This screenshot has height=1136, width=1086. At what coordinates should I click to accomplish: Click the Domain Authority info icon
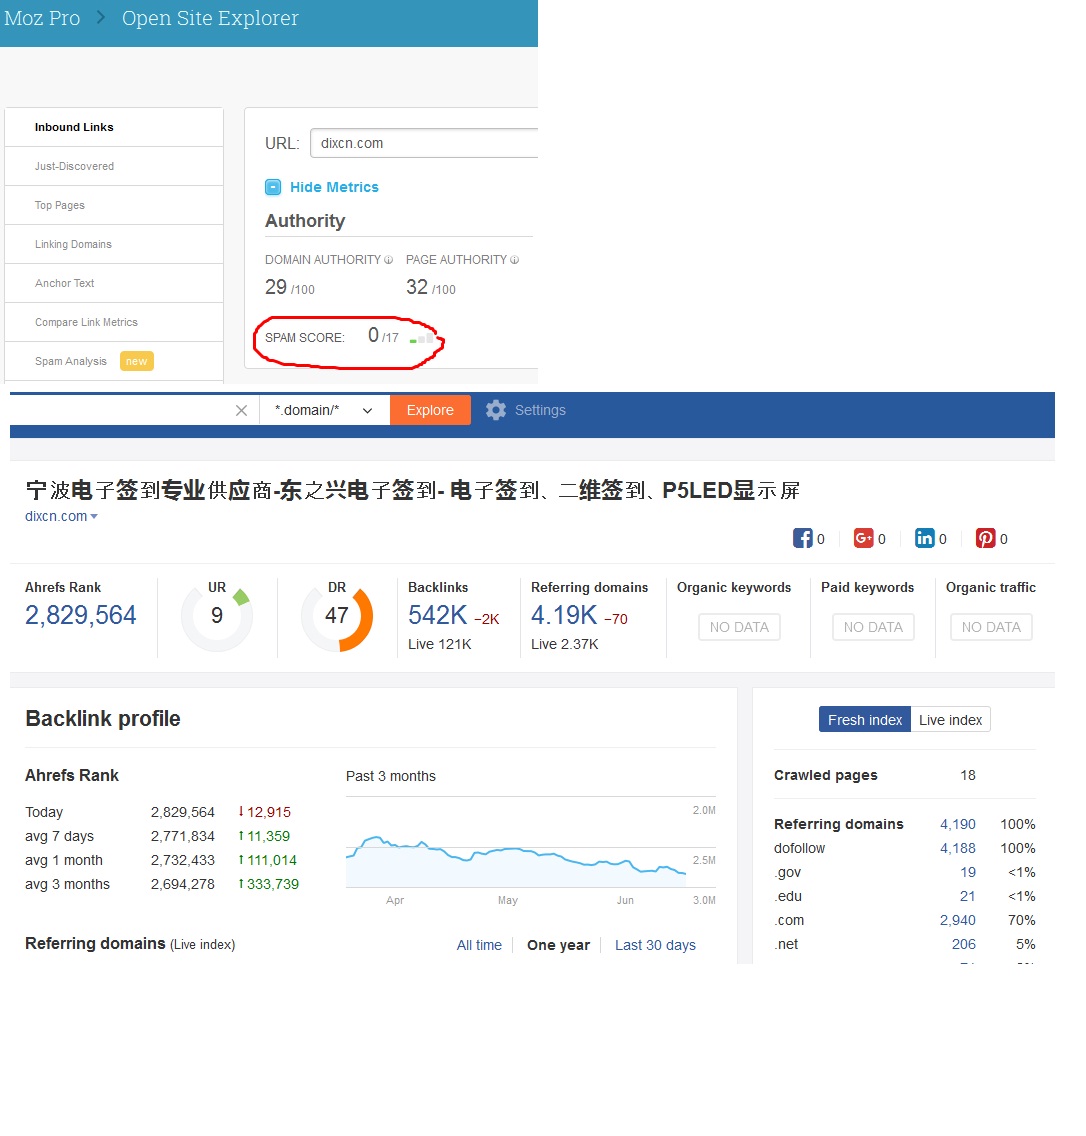(x=388, y=259)
